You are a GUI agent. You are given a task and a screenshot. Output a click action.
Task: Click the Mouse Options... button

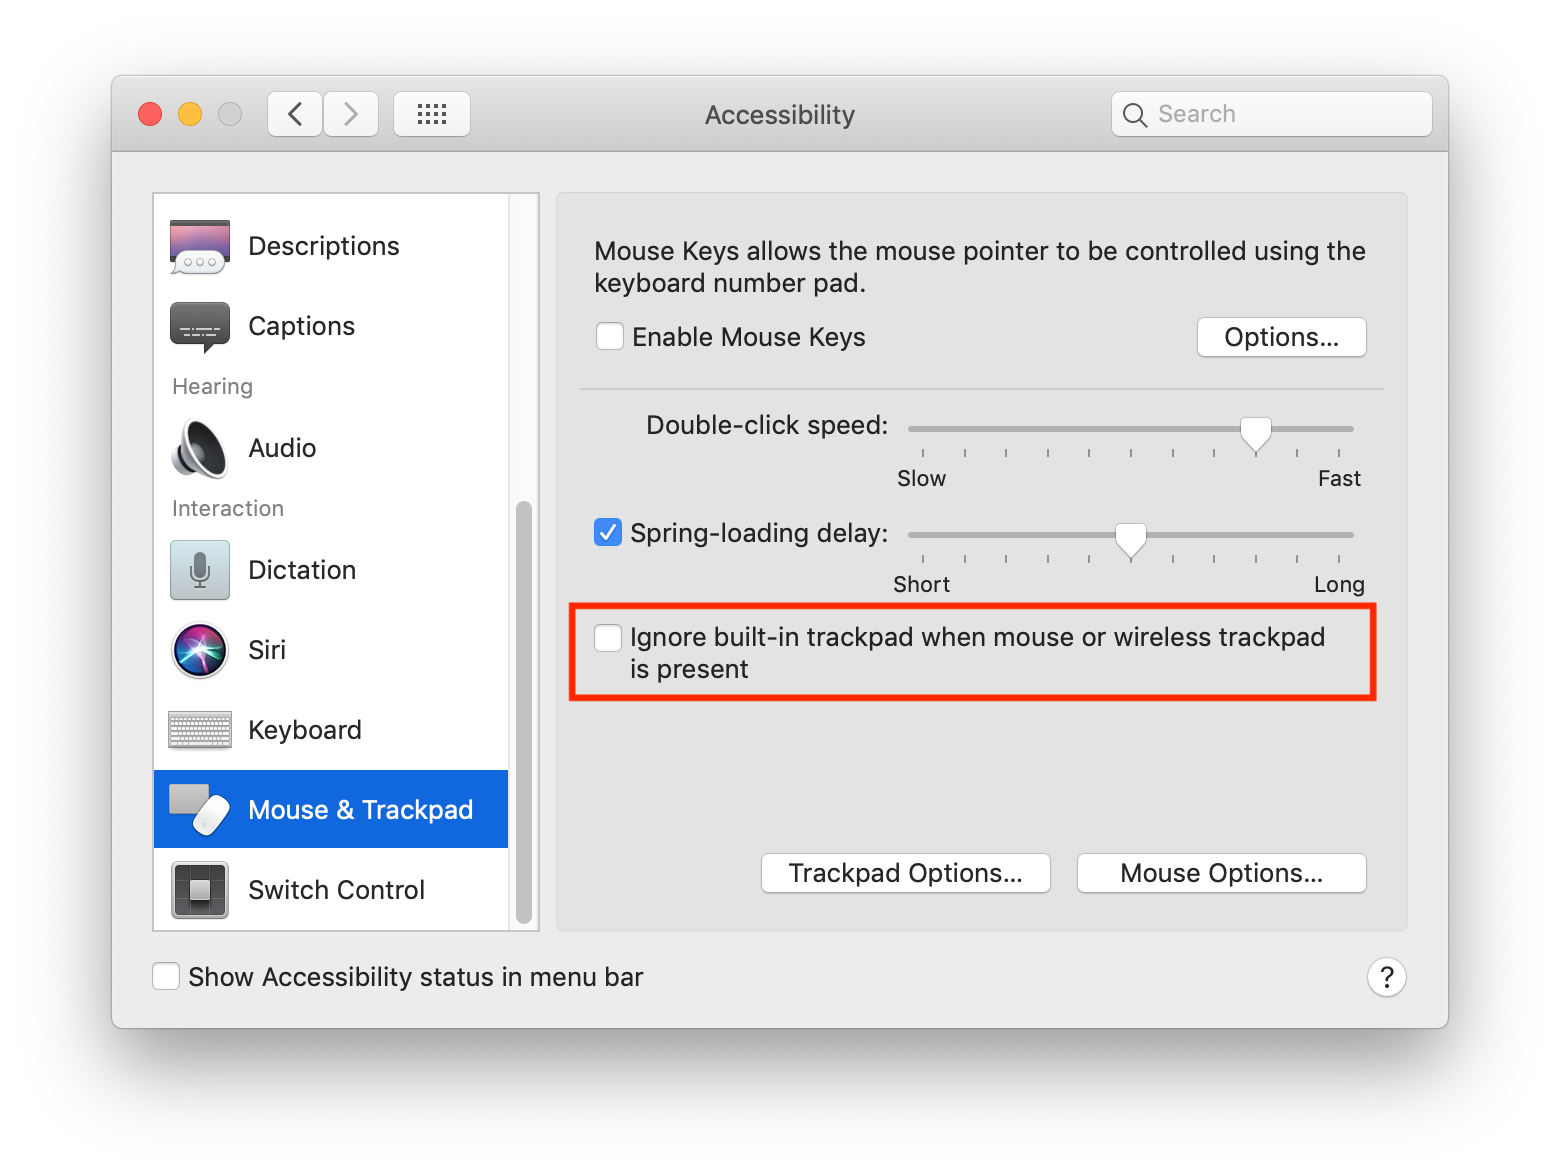pyautogui.click(x=1221, y=873)
